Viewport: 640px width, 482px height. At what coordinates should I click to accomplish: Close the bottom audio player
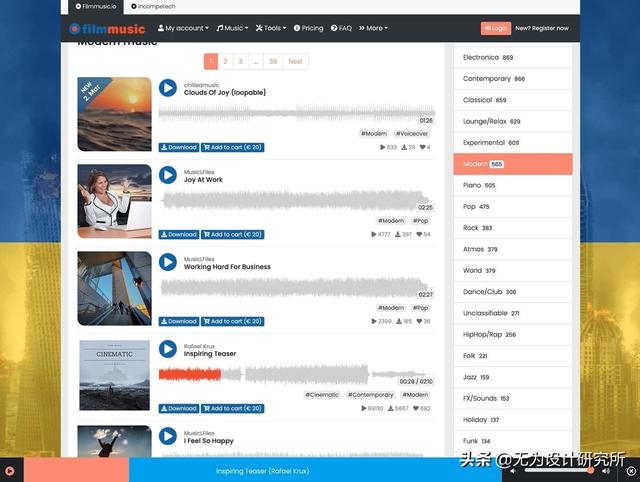[631, 471]
